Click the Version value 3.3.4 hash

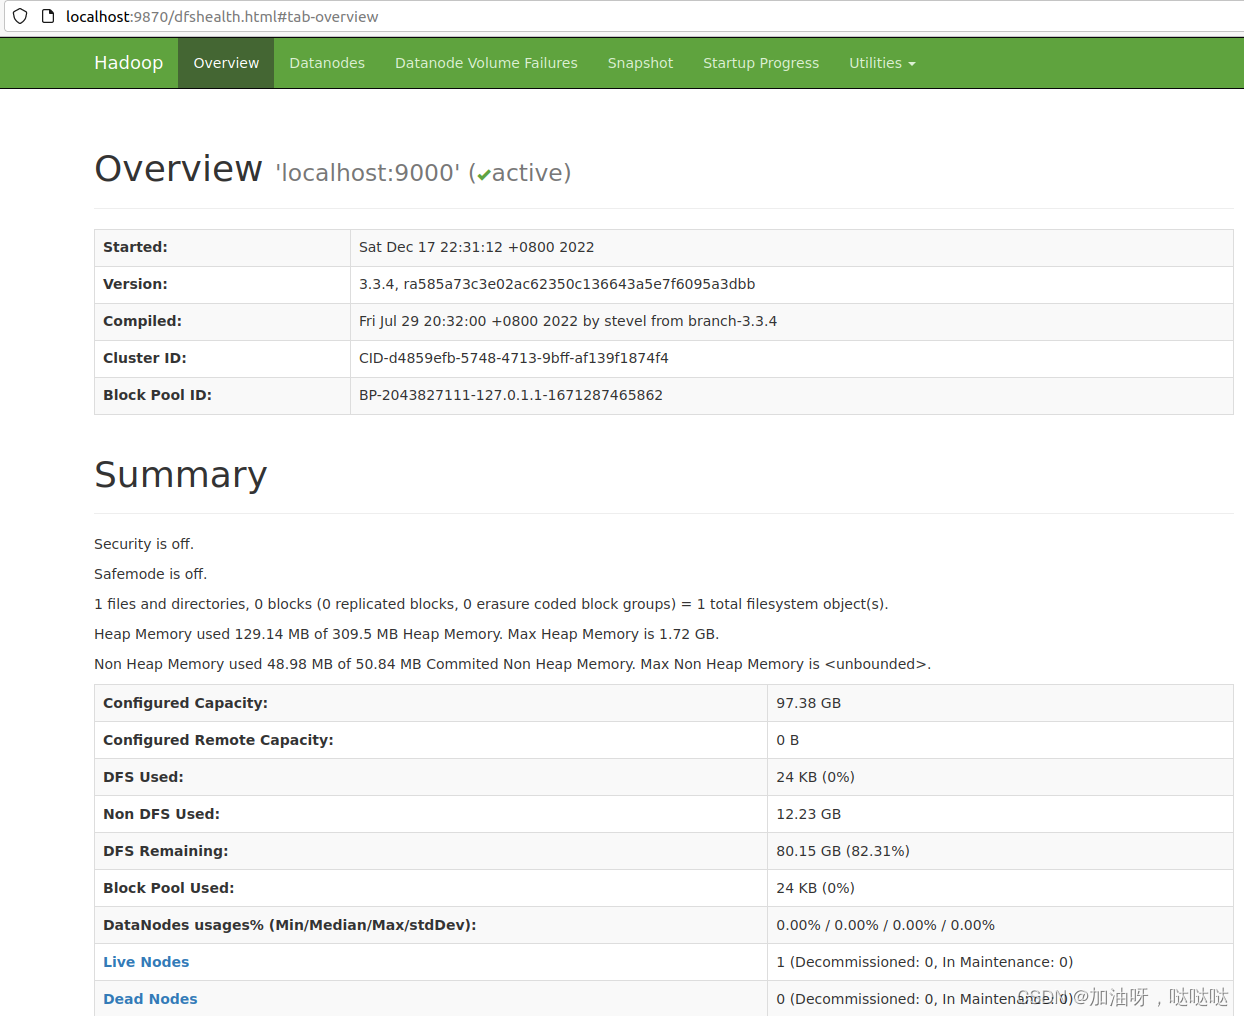tap(557, 284)
